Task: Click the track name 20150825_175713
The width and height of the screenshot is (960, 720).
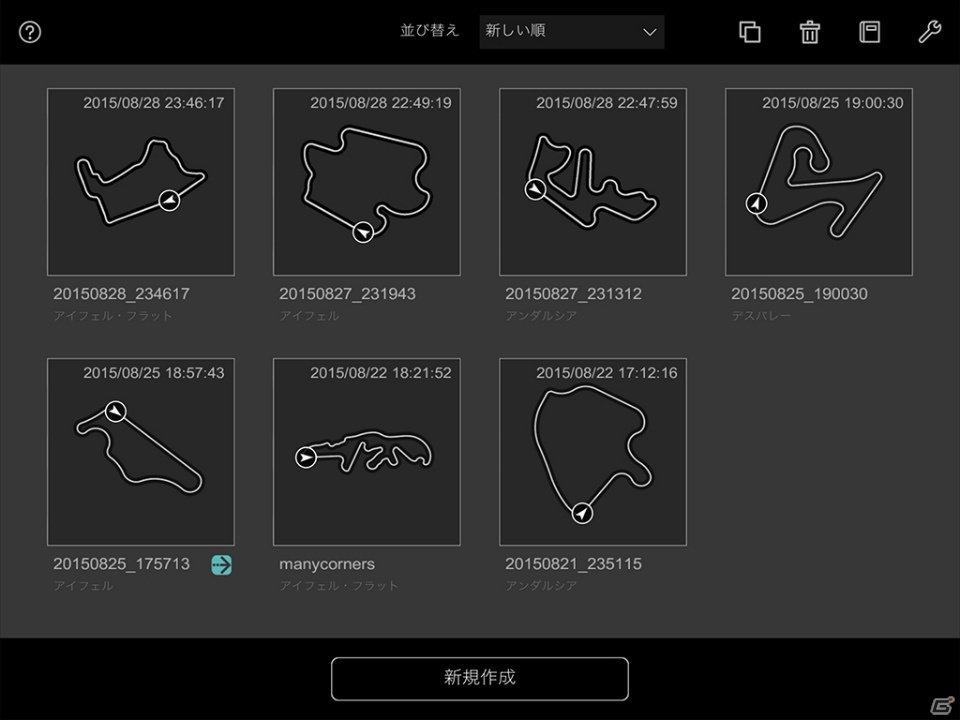Action: click(121, 564)
